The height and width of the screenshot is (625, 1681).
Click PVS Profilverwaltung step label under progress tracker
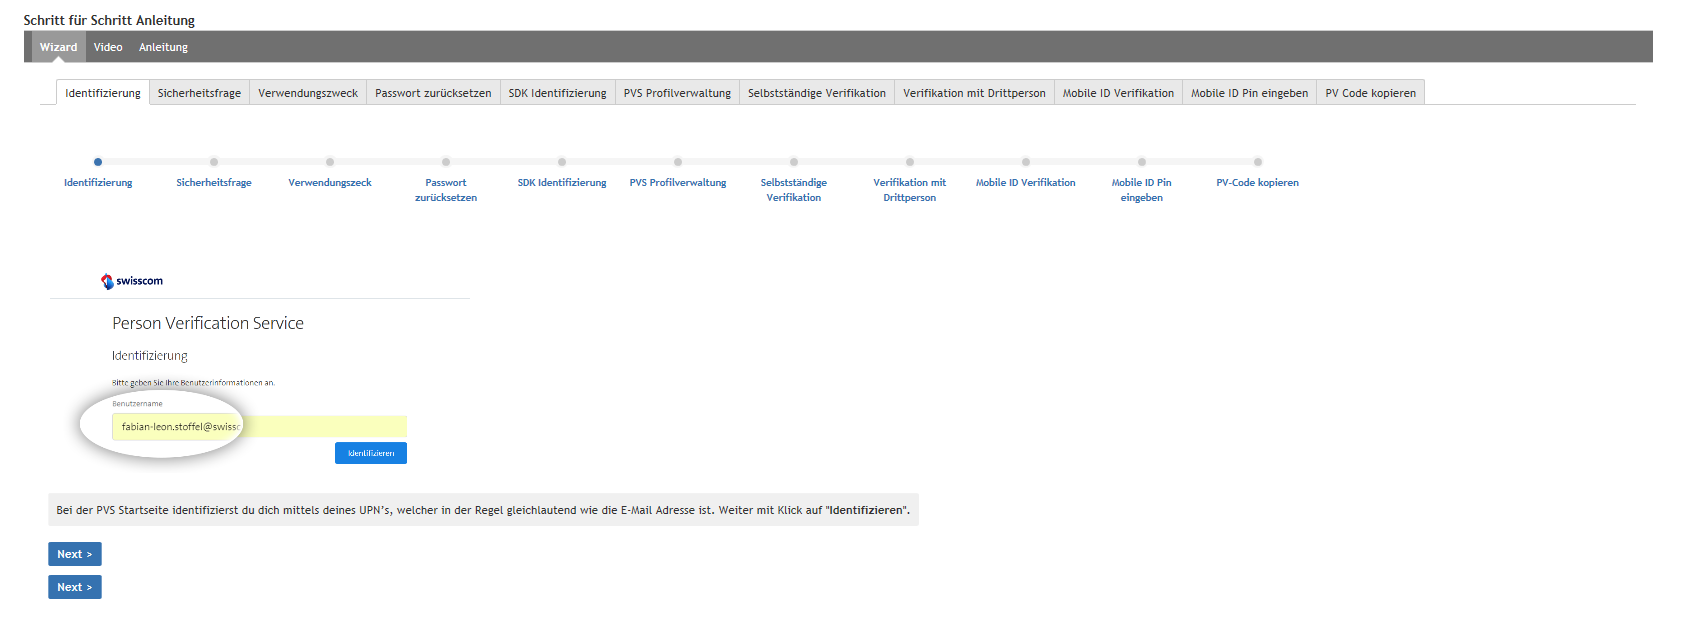678,183
